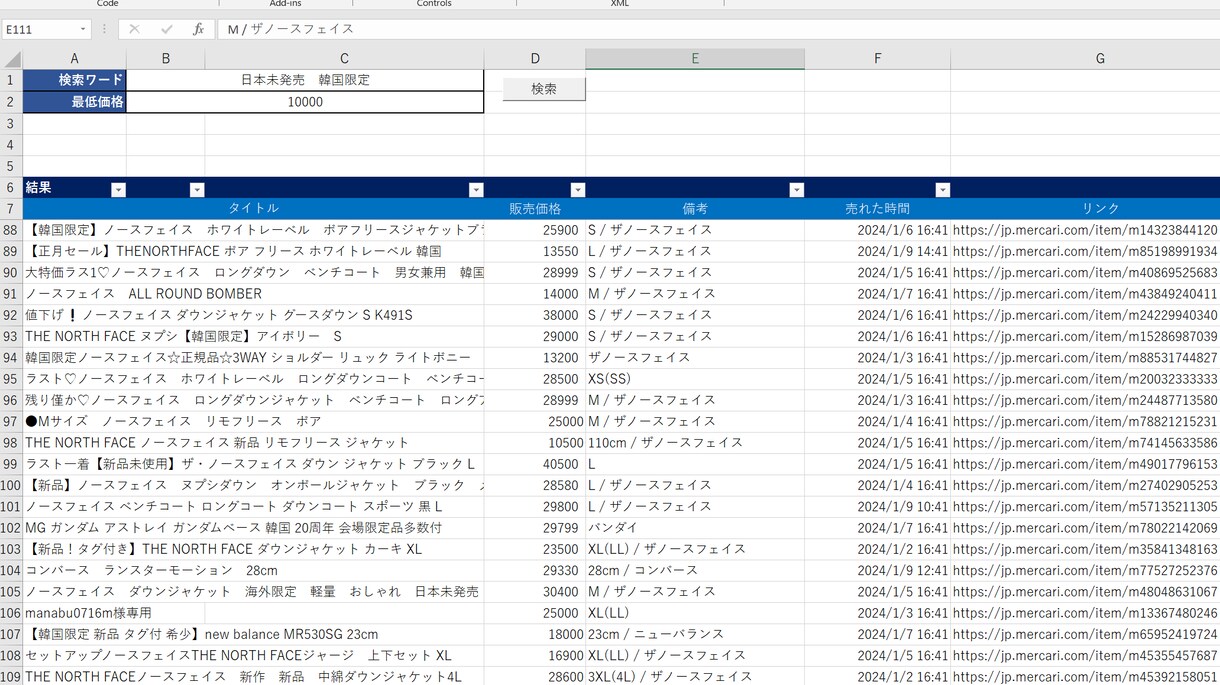Click remarks cell 28cm / コンバース

tap(695, 570)
